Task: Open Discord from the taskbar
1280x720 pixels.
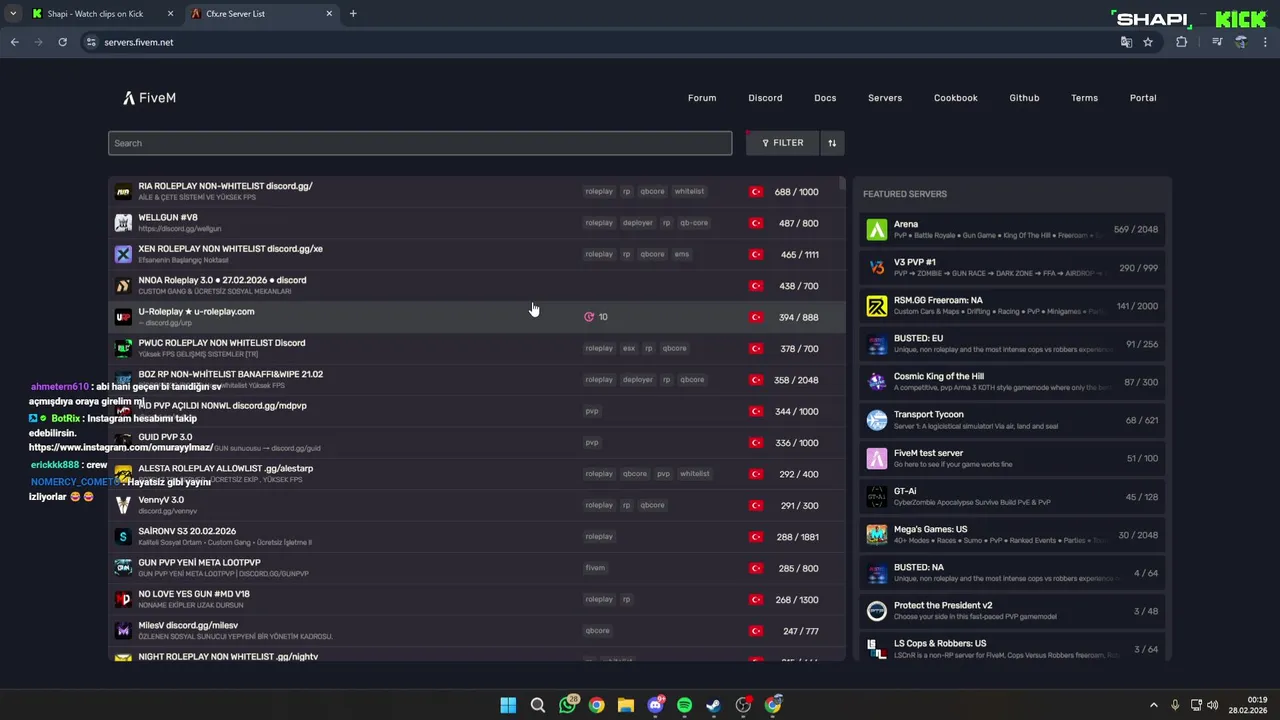Action: click(656, 705)
